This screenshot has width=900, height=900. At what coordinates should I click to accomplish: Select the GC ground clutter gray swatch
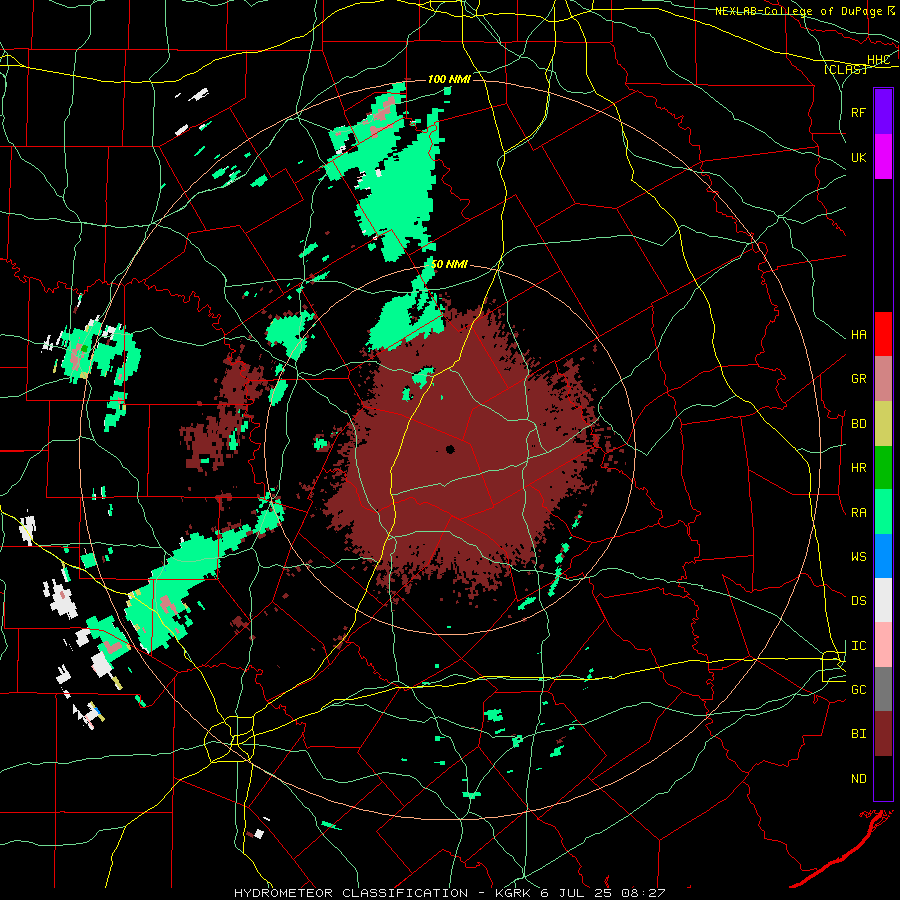883,689
